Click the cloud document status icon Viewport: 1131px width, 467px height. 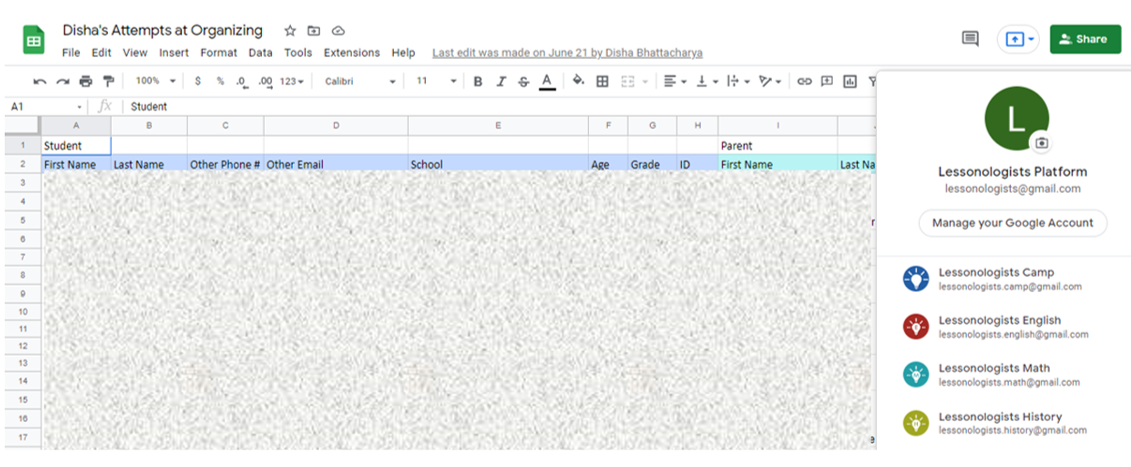(338, 30)
